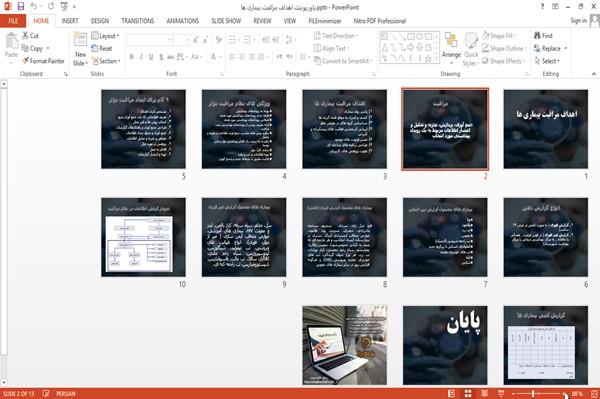The width and height of the screenshot is (600, 399).
Task: Select slide 1 thumbnail
Action: point(546,129)
